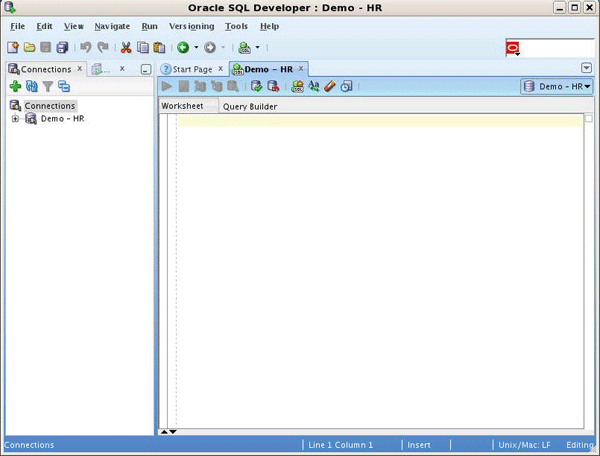This screenshot has height=456, width=600.
Task: Select the truncated Reports panel tab
Action: tap(101, 69)
